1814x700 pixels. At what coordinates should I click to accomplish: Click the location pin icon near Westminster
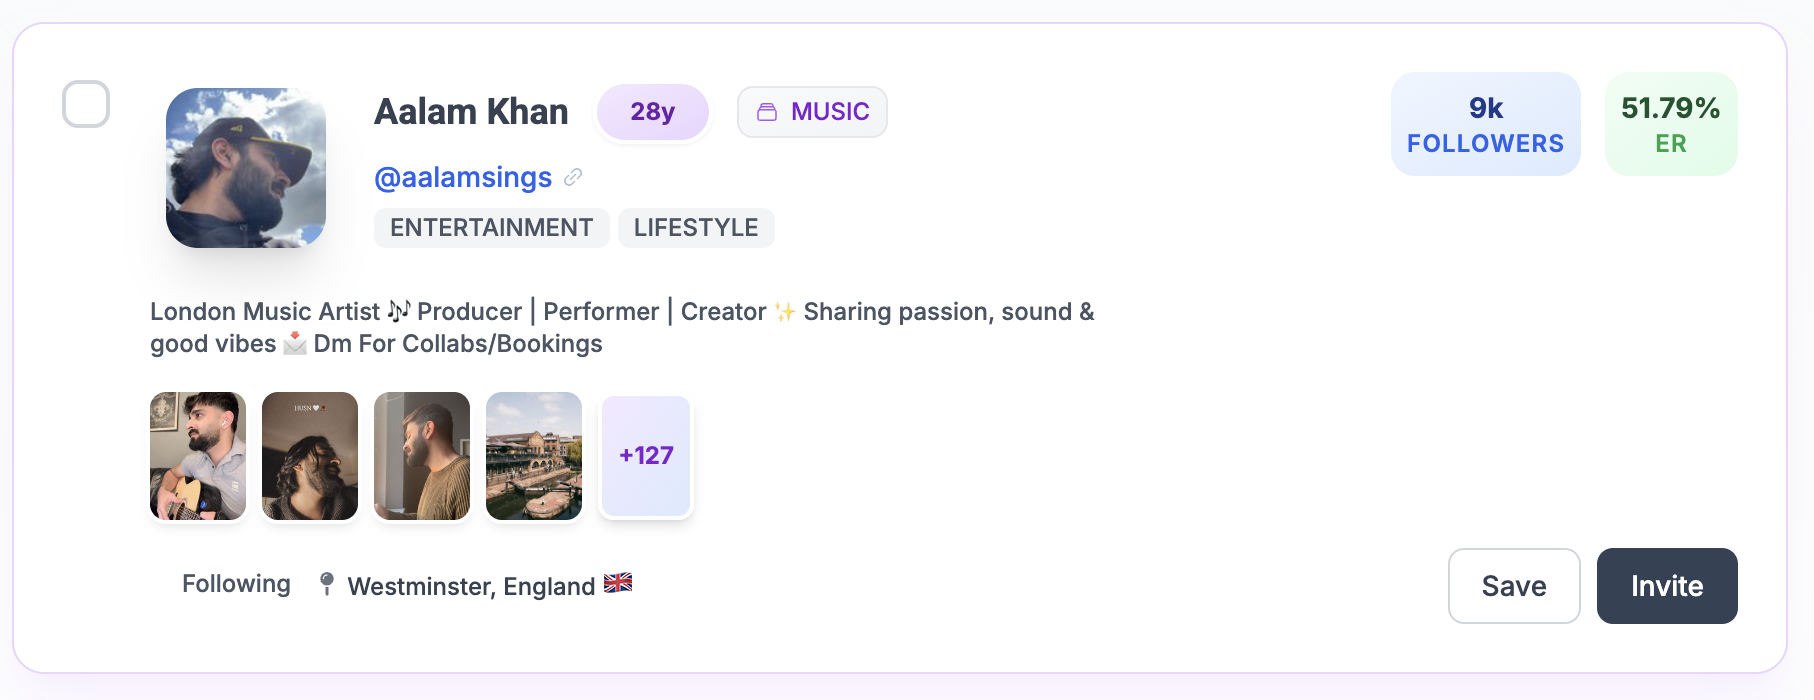(x=326, y=585)
